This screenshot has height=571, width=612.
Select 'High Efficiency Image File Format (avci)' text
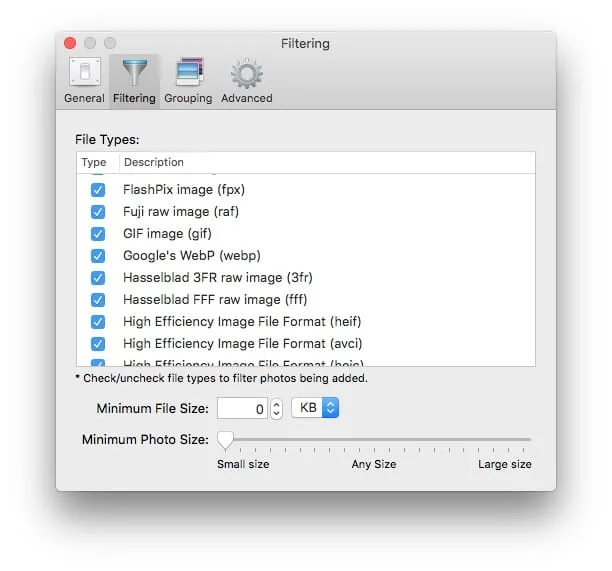point(242,343)
